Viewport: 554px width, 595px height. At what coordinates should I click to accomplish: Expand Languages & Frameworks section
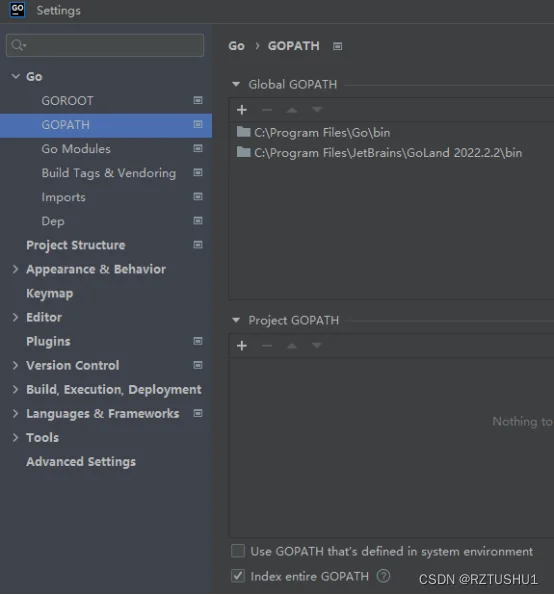[x=16, y=414]
